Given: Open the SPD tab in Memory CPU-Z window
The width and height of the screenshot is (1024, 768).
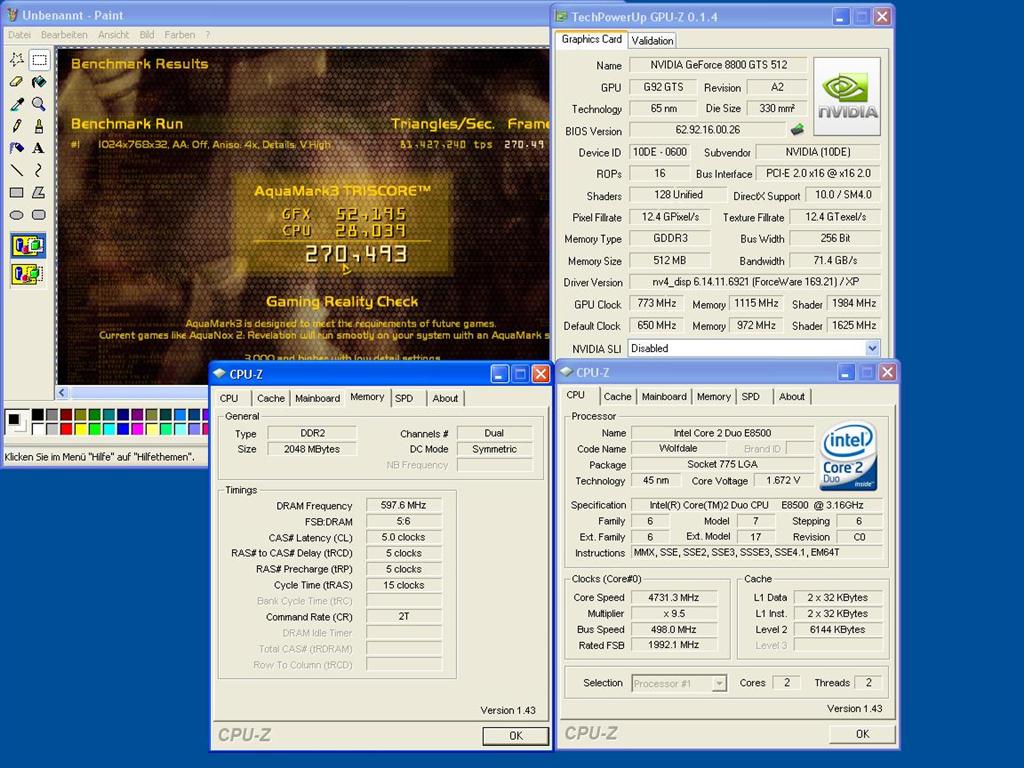Looking at the screenshot, I should coord(404,398).
